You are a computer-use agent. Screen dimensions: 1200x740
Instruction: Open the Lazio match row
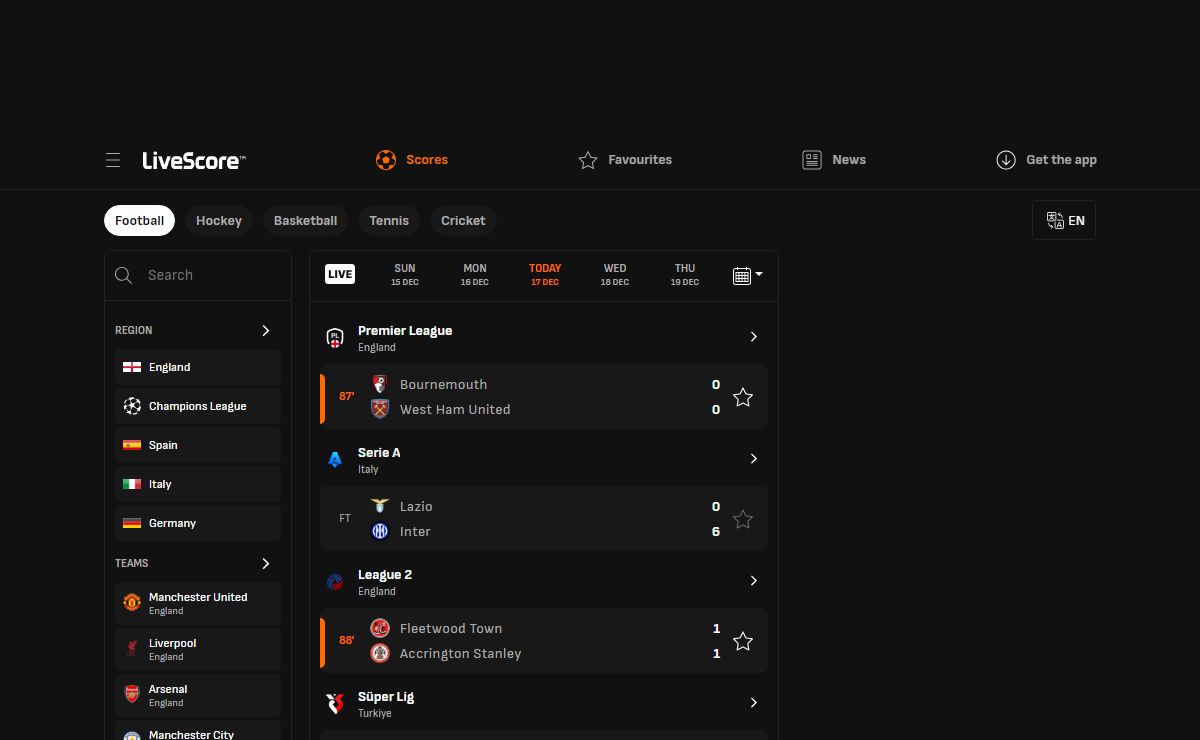(x=544, y=519)
